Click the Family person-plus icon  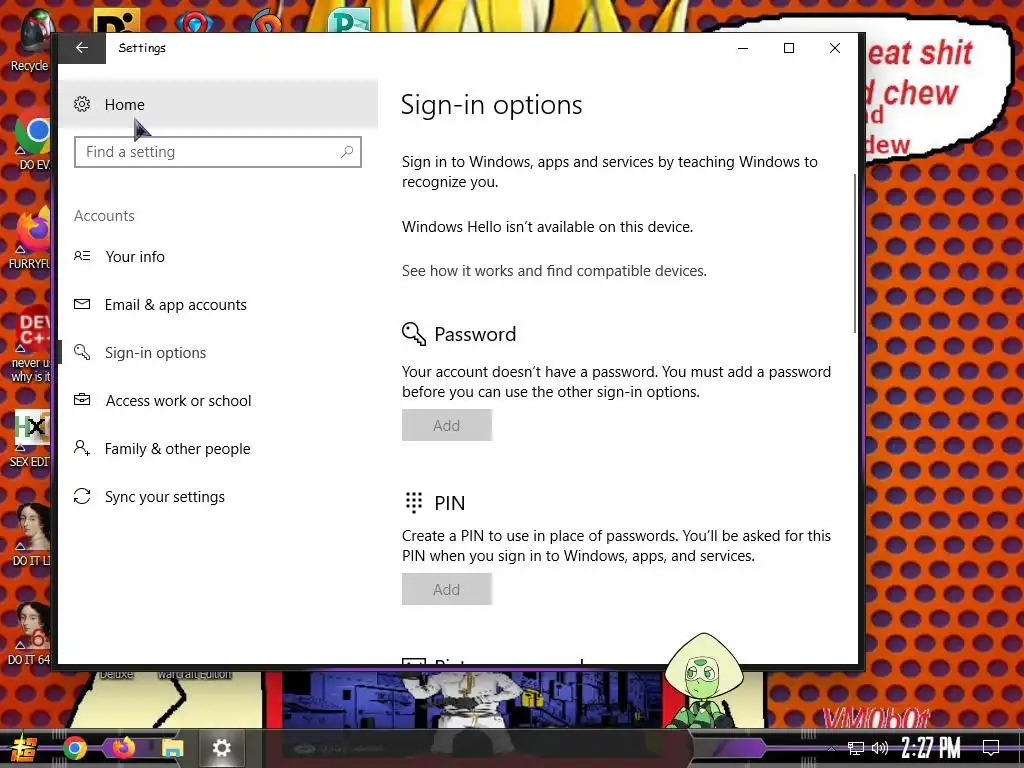pos(82,447)
